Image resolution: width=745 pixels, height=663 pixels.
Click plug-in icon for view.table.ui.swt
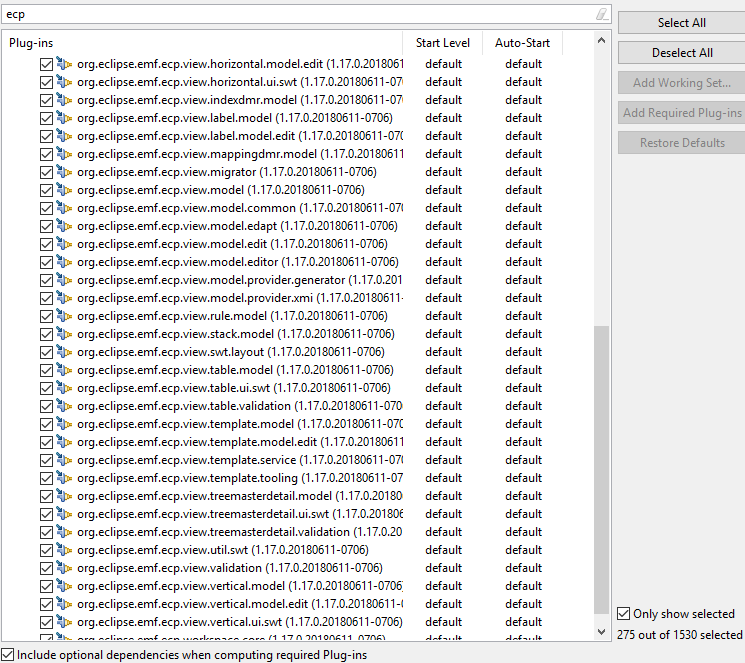pos(64,388)
